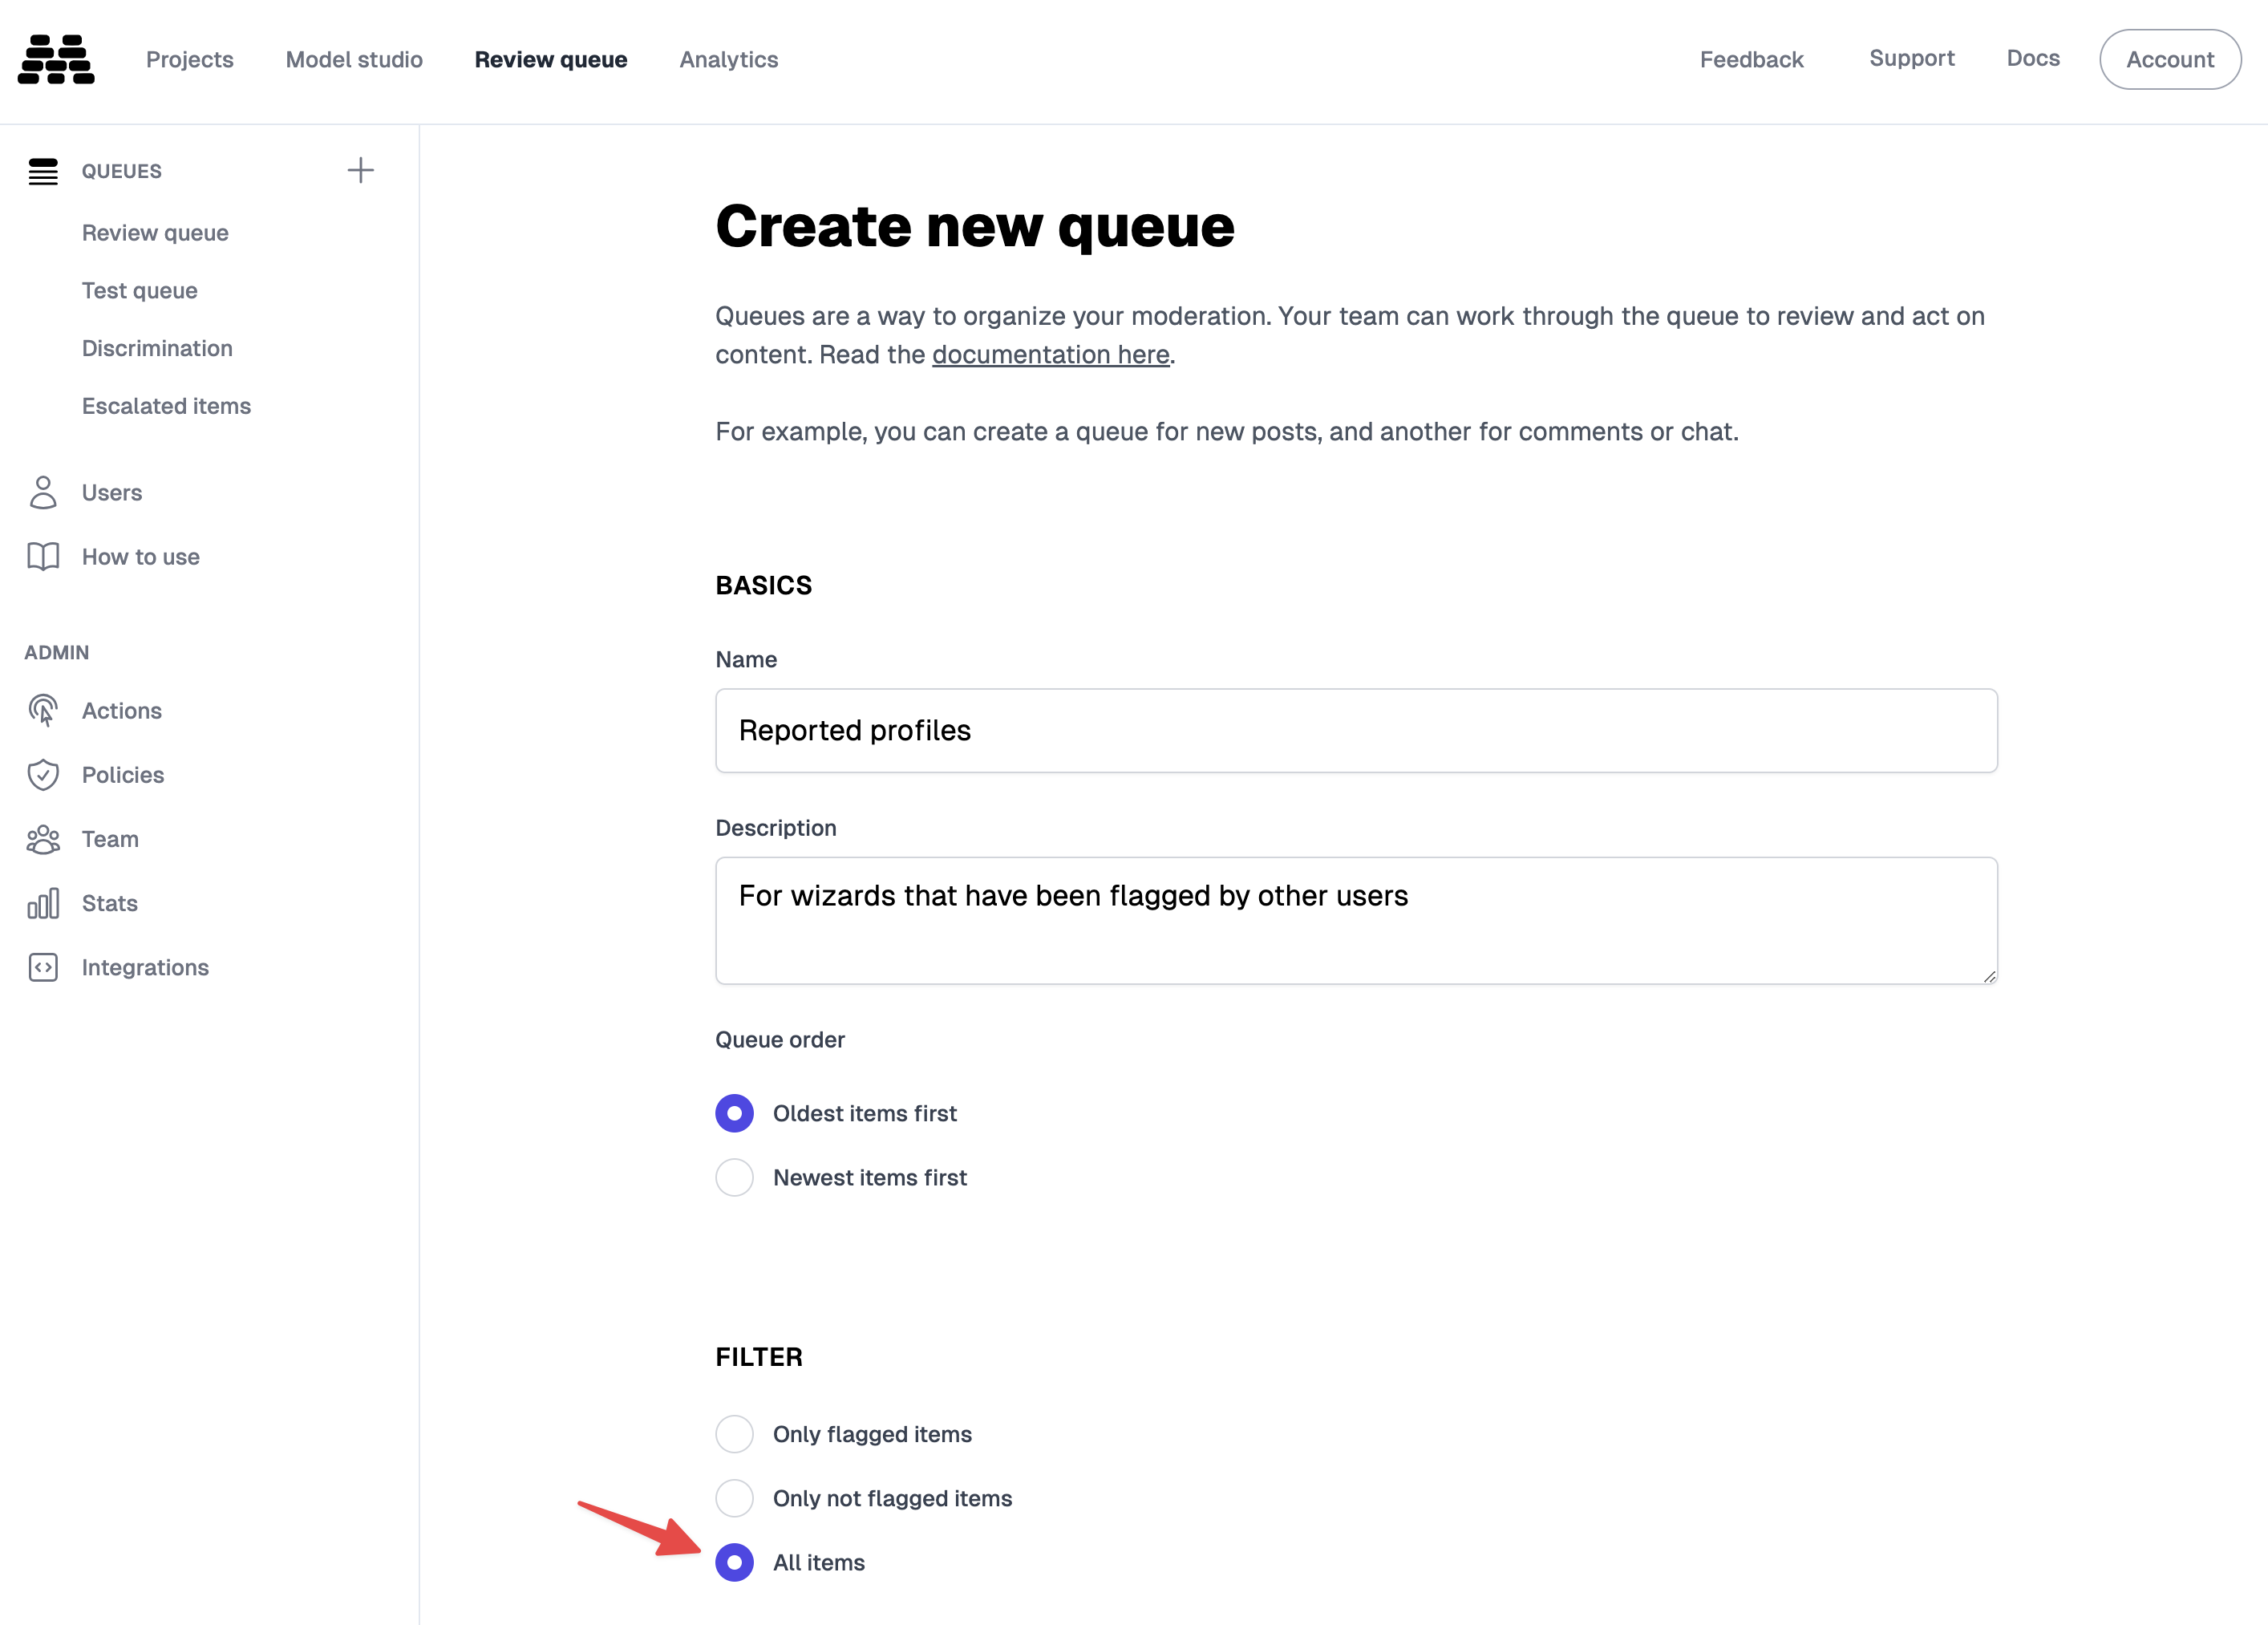2268x1625 pixels.
Task: Click the Team people icon
Action: [43, 839]
